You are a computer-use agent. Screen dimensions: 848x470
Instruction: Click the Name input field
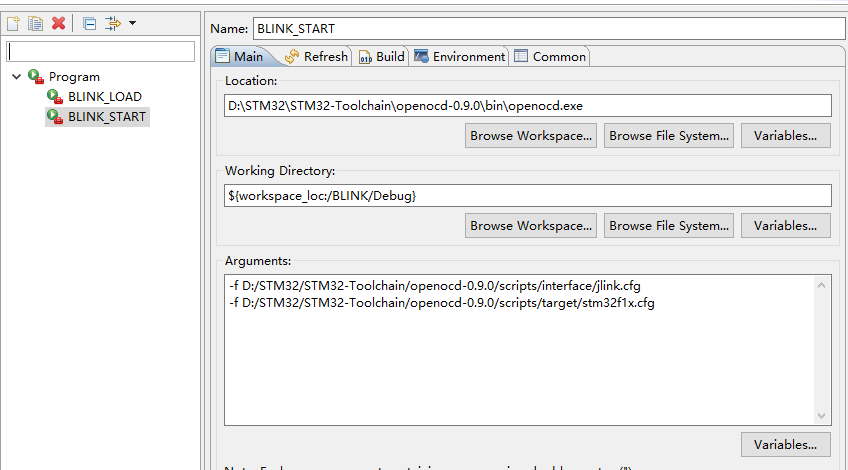point(549,29)
